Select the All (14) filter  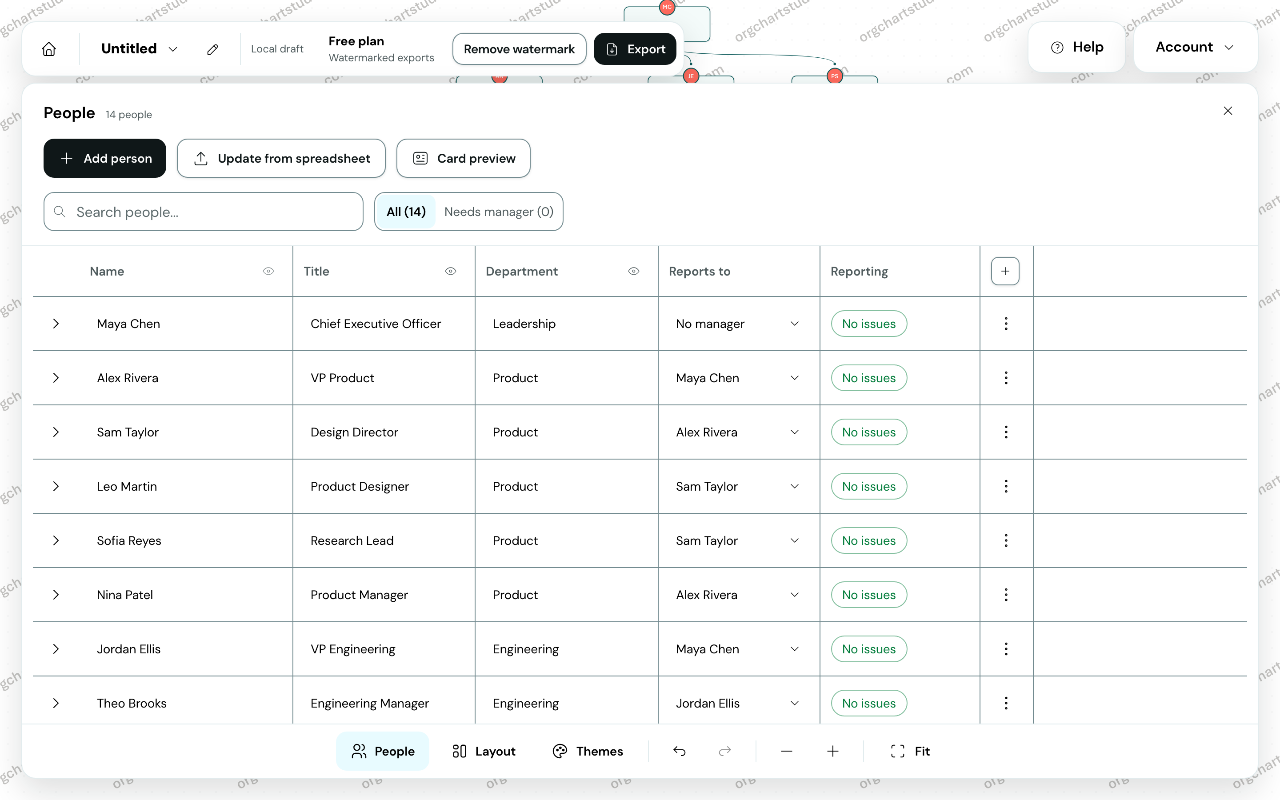pos(406,212)
